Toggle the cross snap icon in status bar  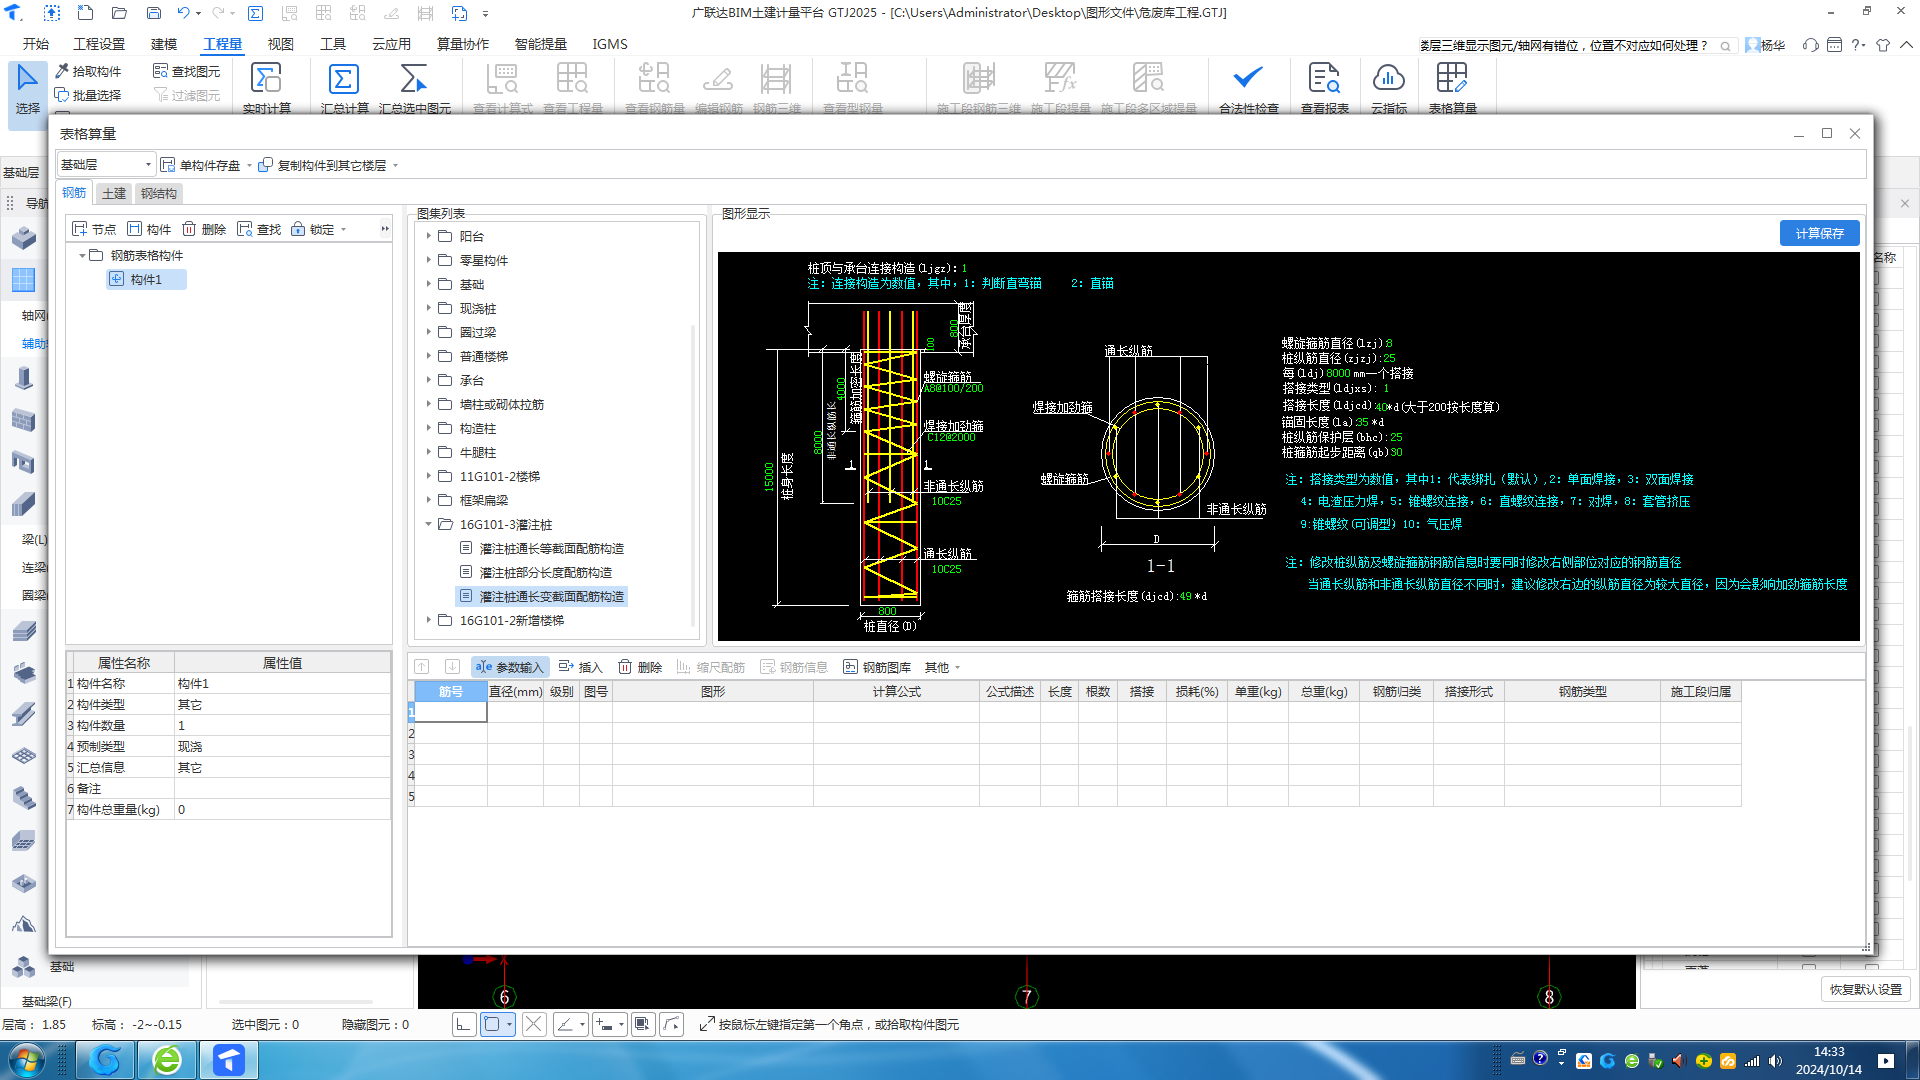[534, 1024]
